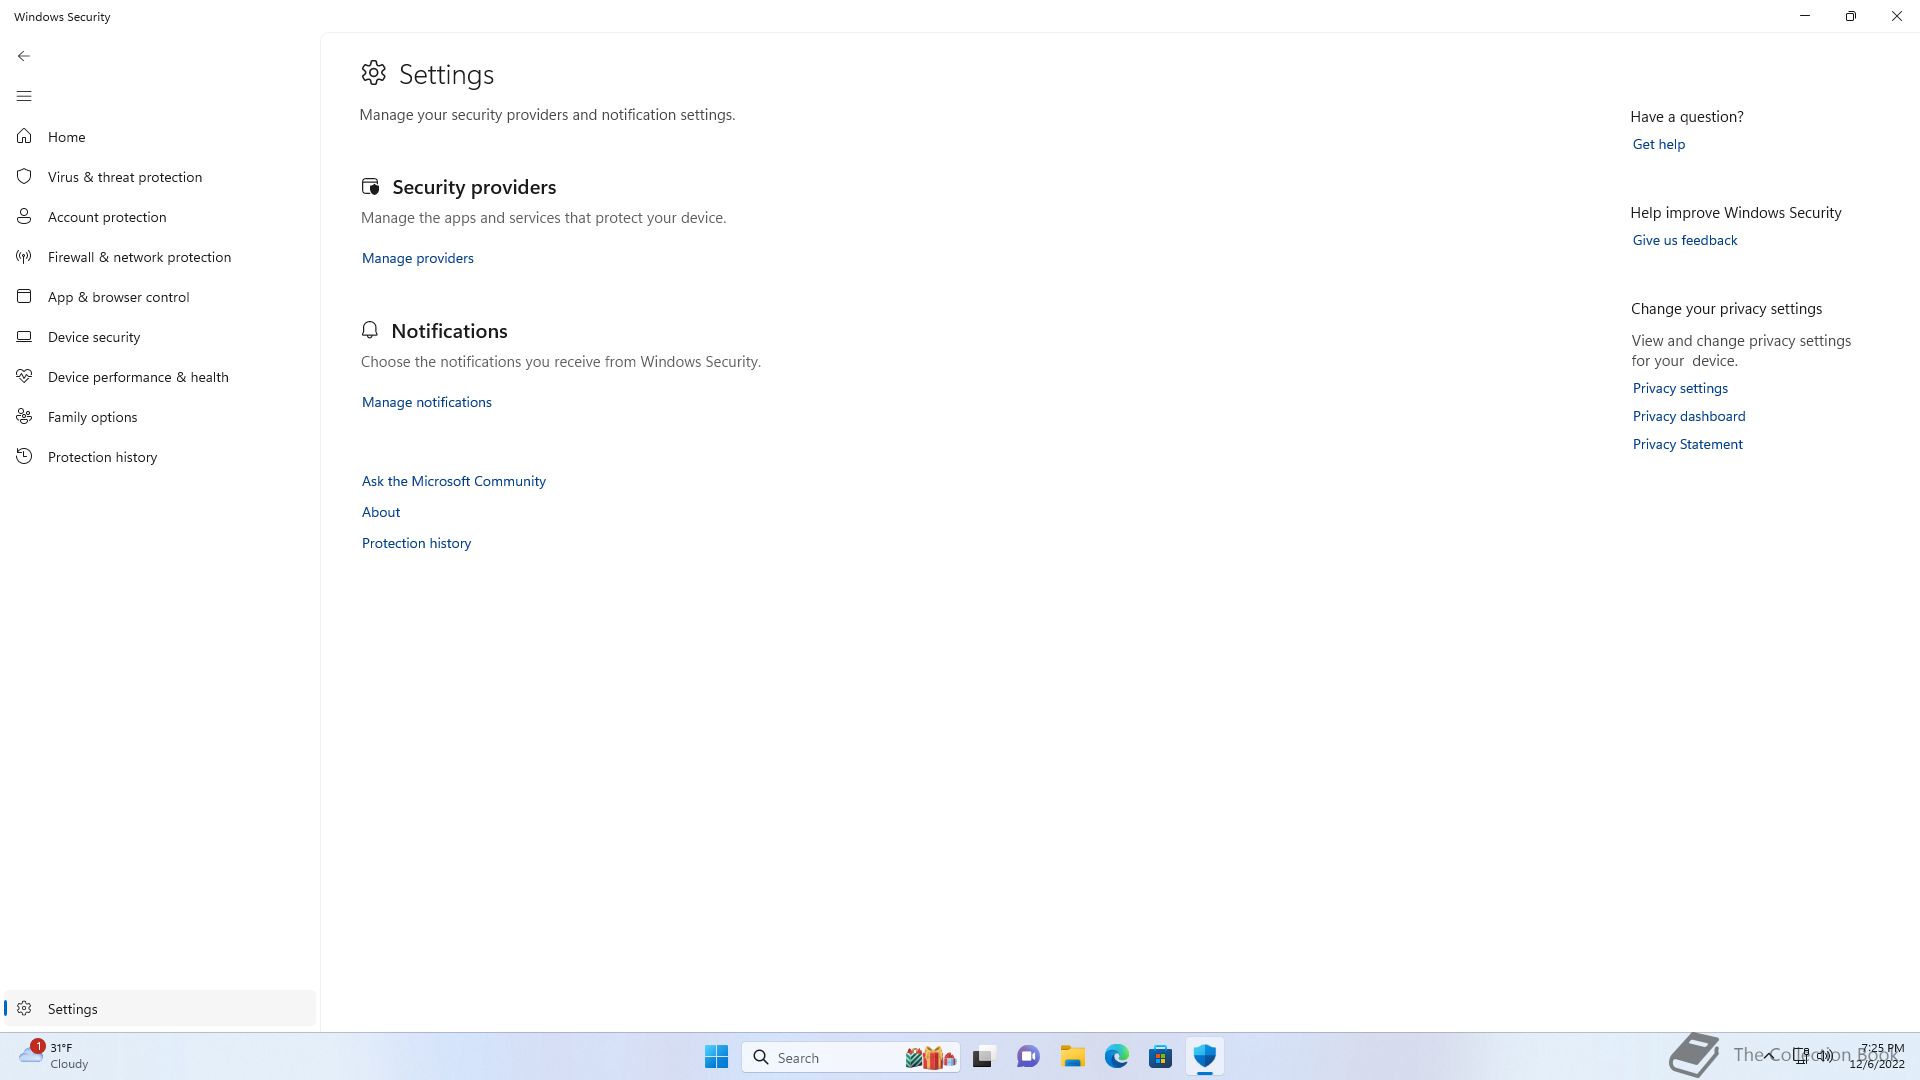Viewport: 1920px width, 1080px height.
Task: Click App & browser control window icon
Action: pyautogui.click(x=24, y=296)
